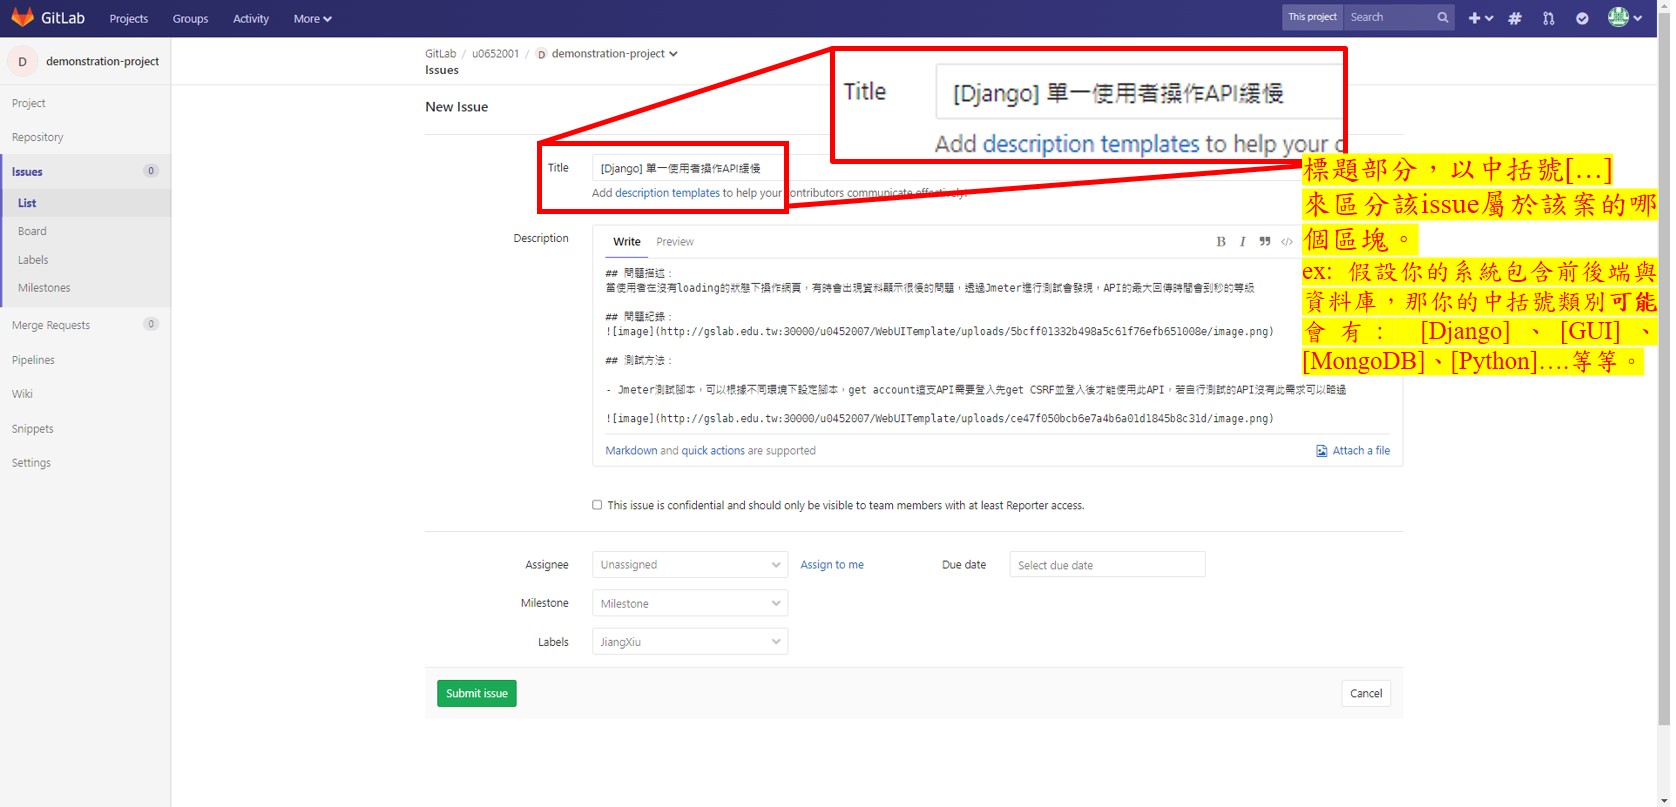Open todos checkmark icon in navbar
This screenshot has width=1676, height=807.
1582,18
